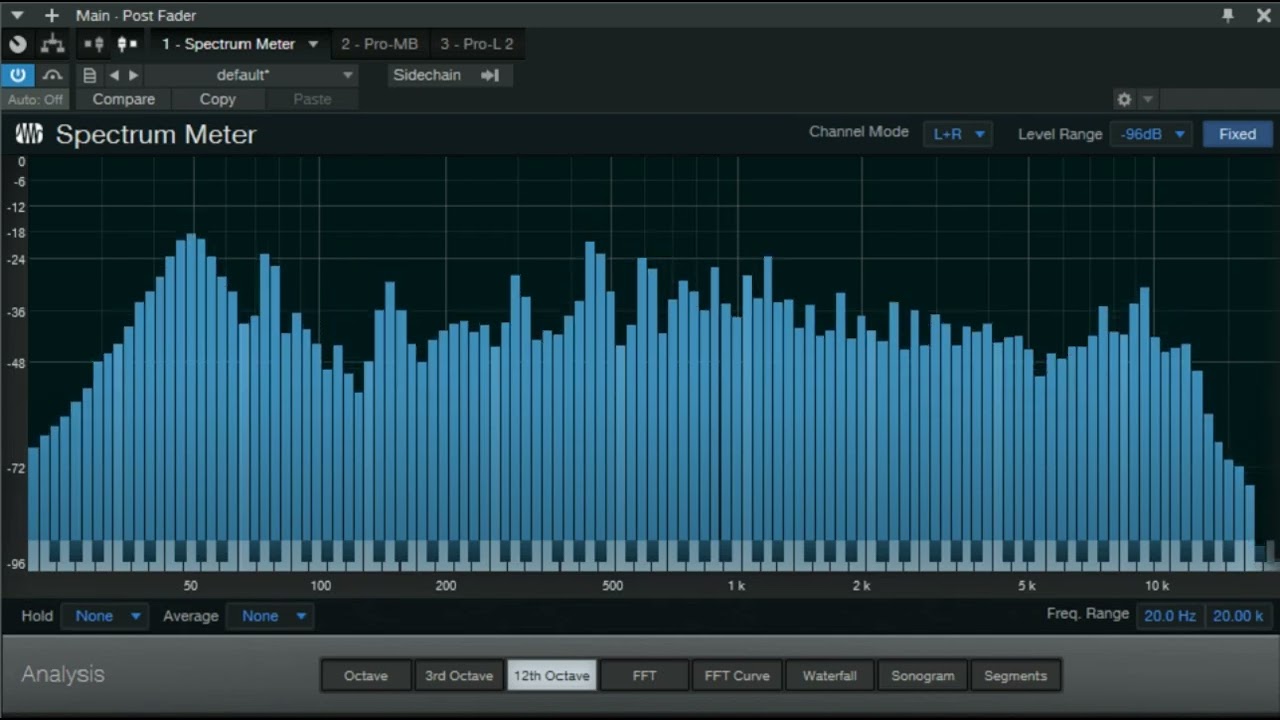Click the PreSonus logo icon
The image size is (1280, 720).
pos(29,134)
